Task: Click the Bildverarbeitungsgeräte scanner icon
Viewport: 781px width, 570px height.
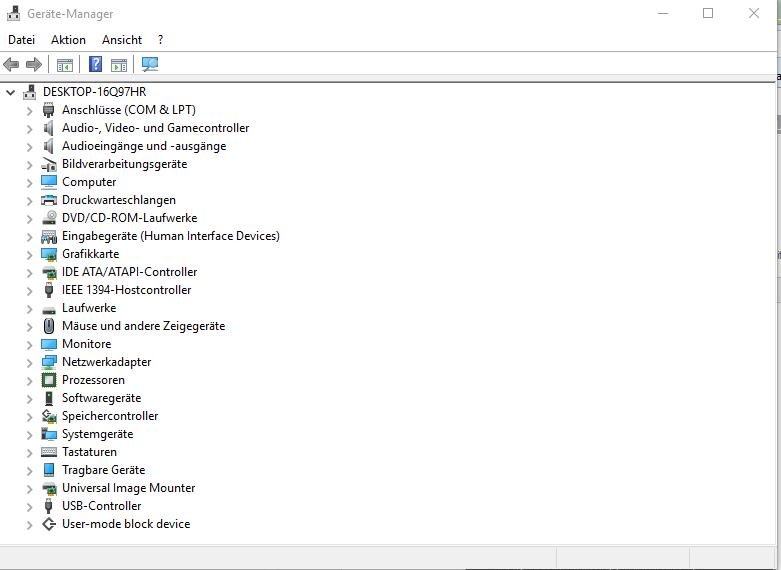Action: pyautogui.click(x=49, y=164)
